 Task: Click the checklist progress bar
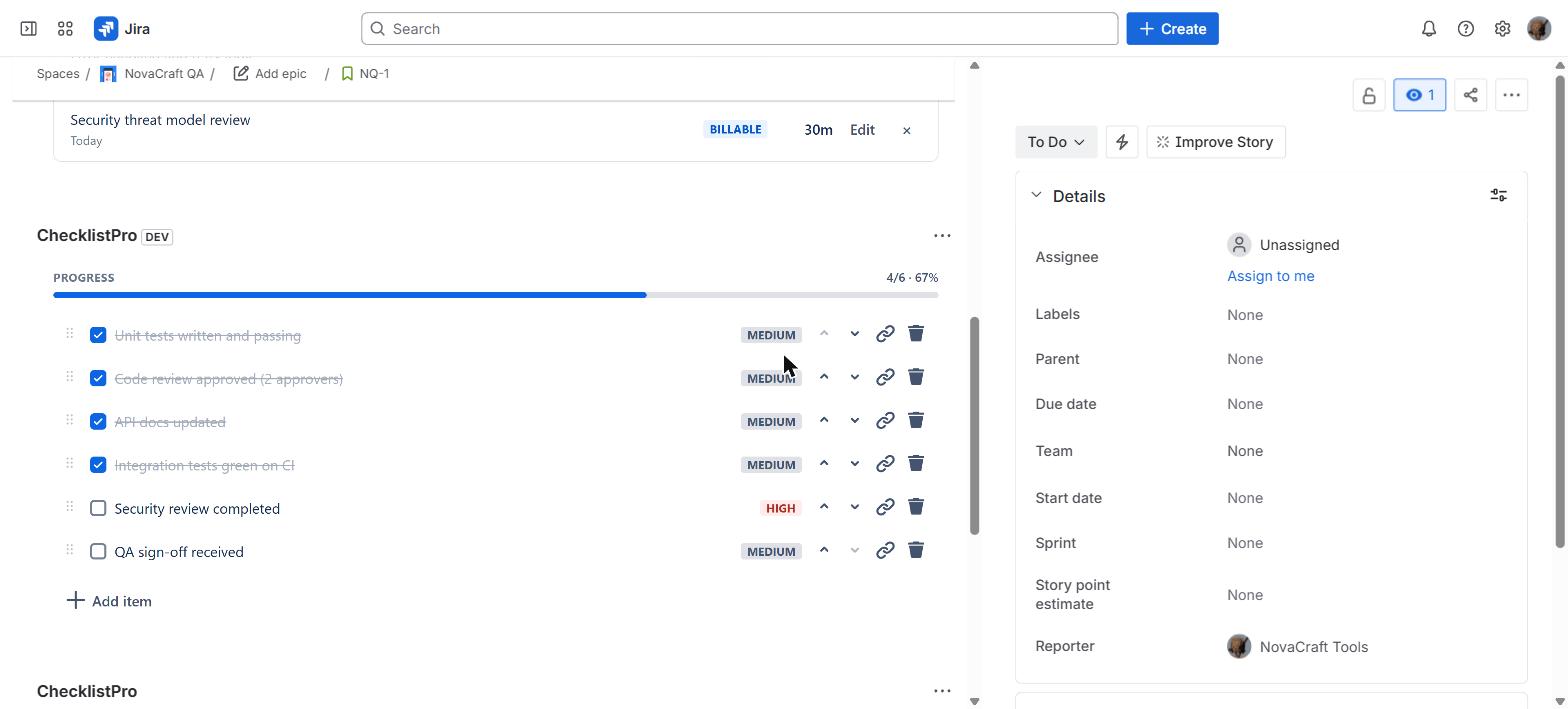coord(496,295)
